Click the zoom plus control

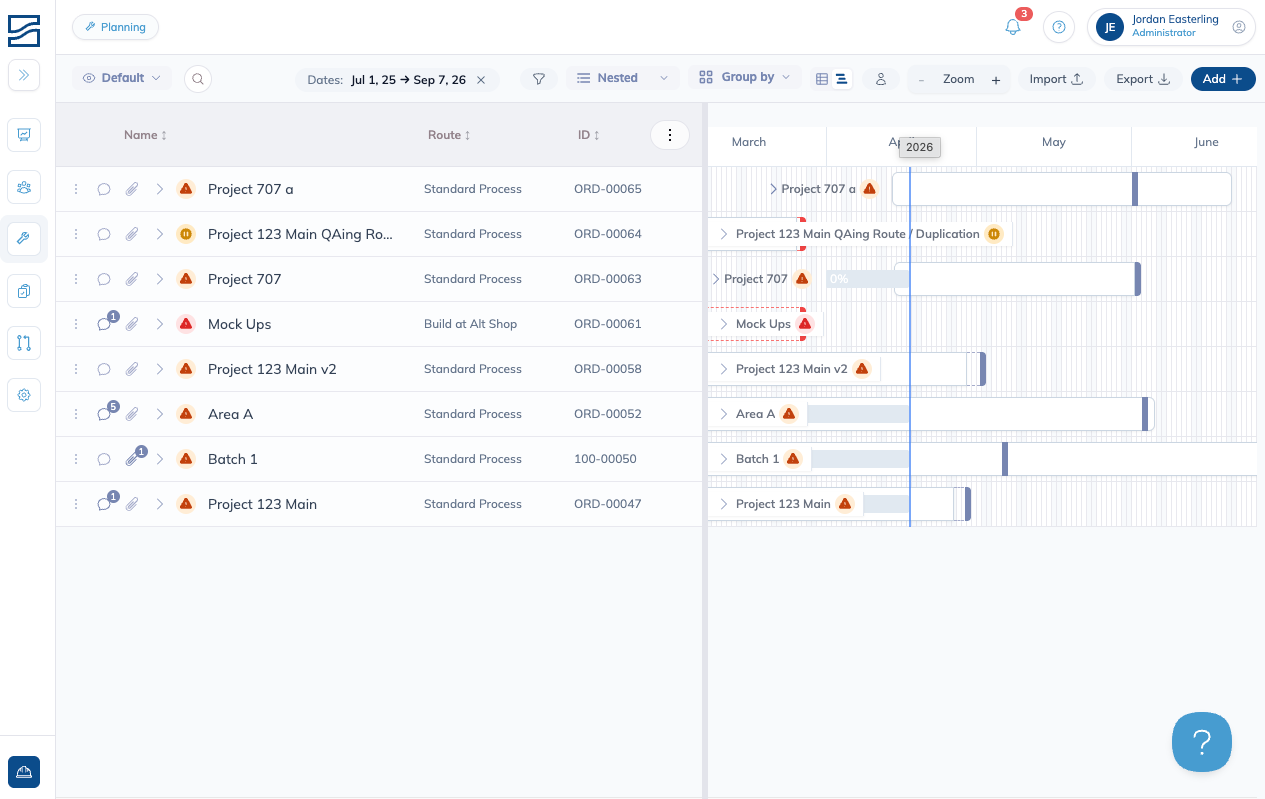click(x=996, y=80)
